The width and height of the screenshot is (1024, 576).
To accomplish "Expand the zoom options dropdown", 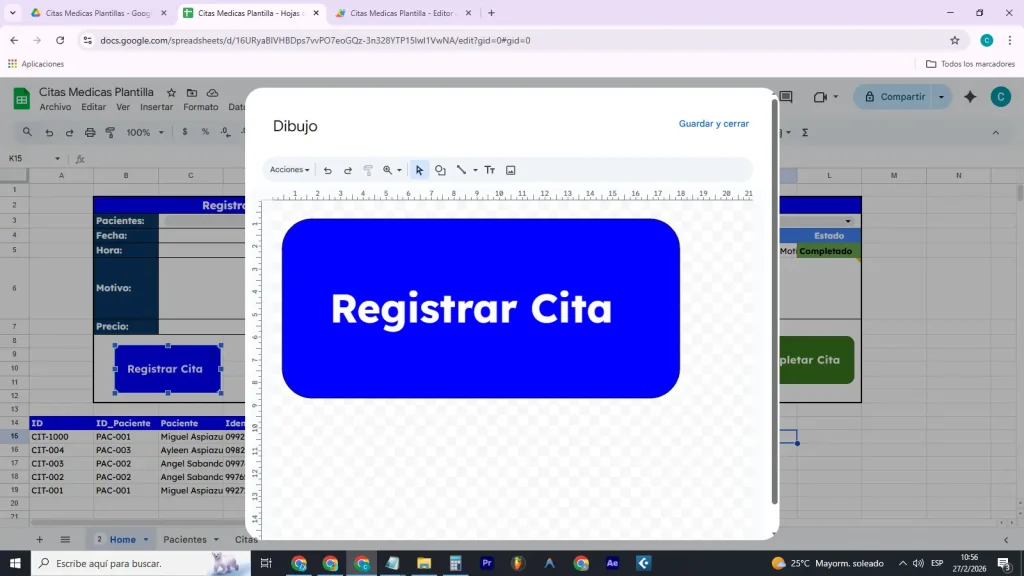I will [x=398, y=170].
